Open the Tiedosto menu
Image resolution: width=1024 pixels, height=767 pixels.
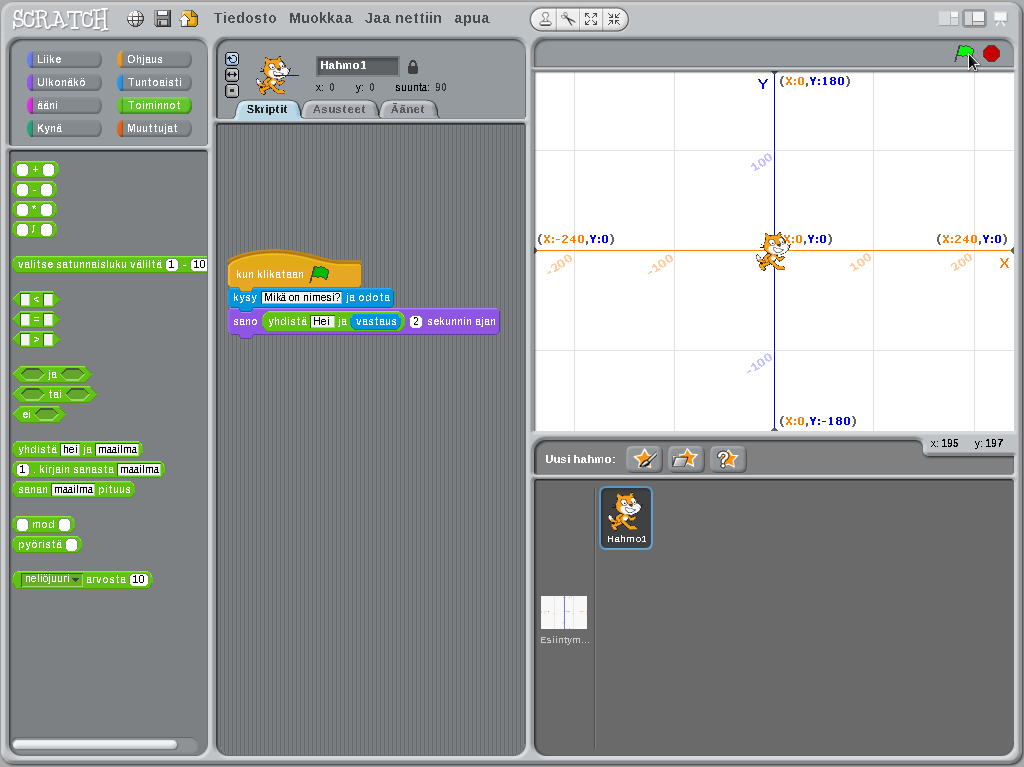pyautogui.click(x=245, y=18)
